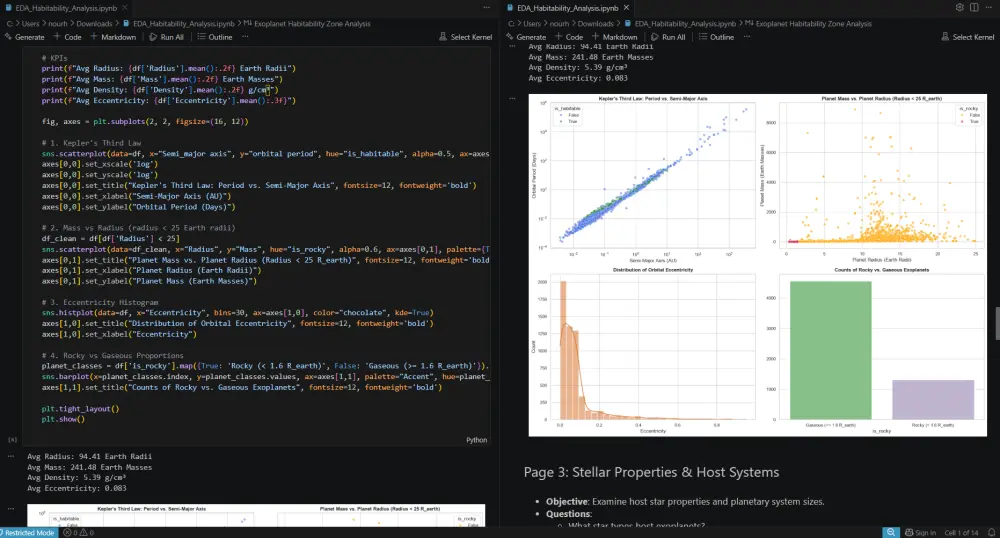Open Outline in right notebook toolbar
Viewport: 1000px width, 538px height.
point(717,37)
